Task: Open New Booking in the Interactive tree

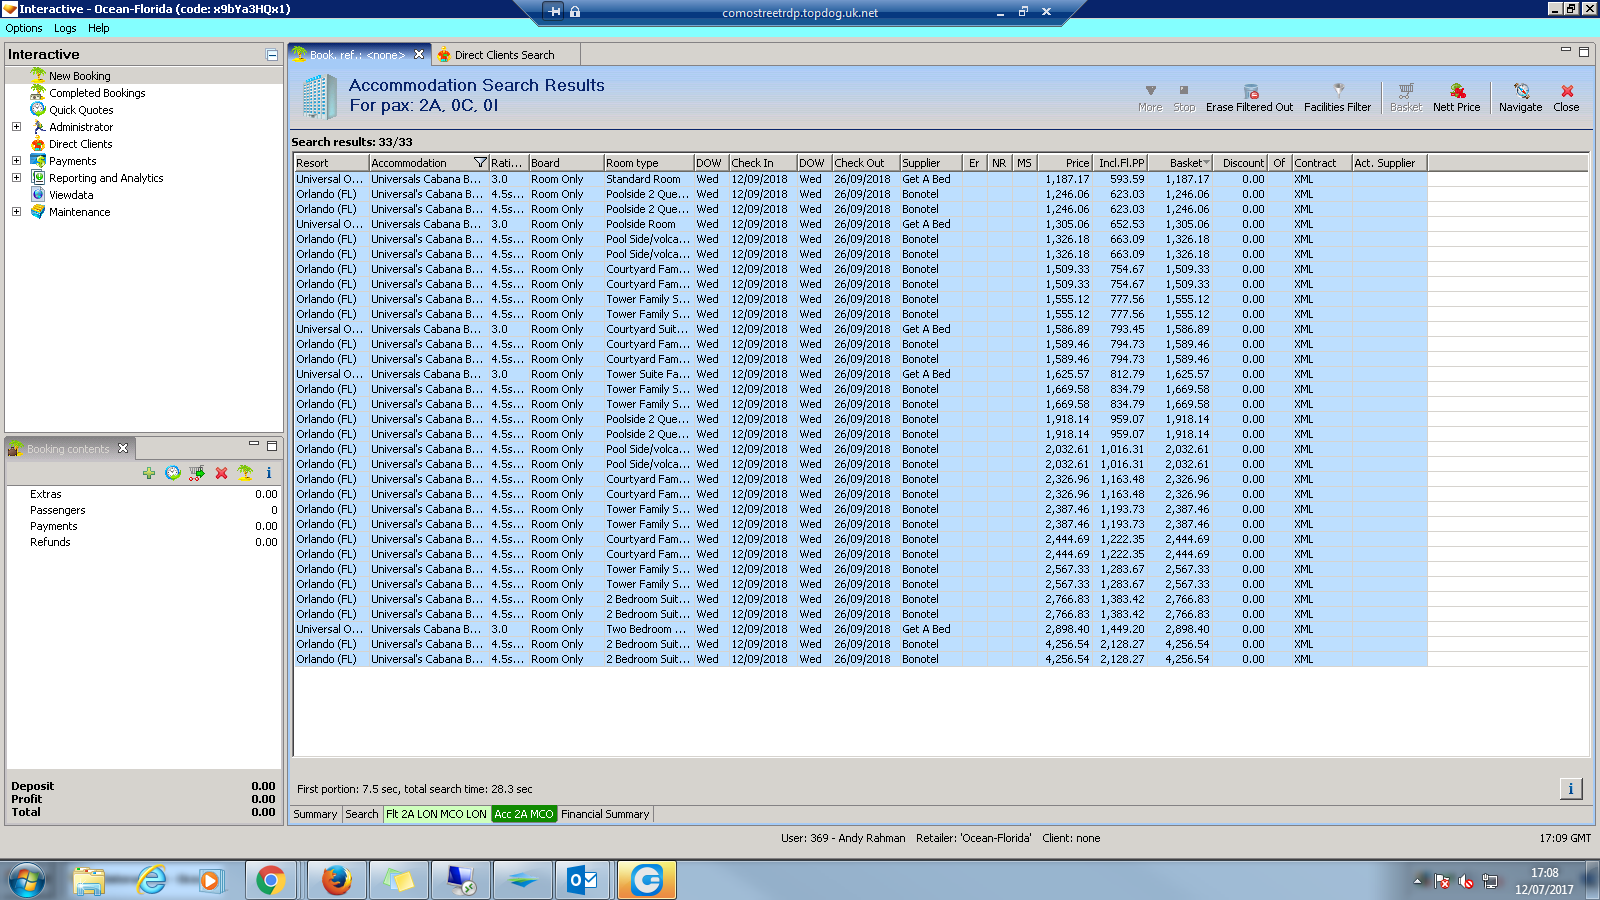Action: coord(80,76)
